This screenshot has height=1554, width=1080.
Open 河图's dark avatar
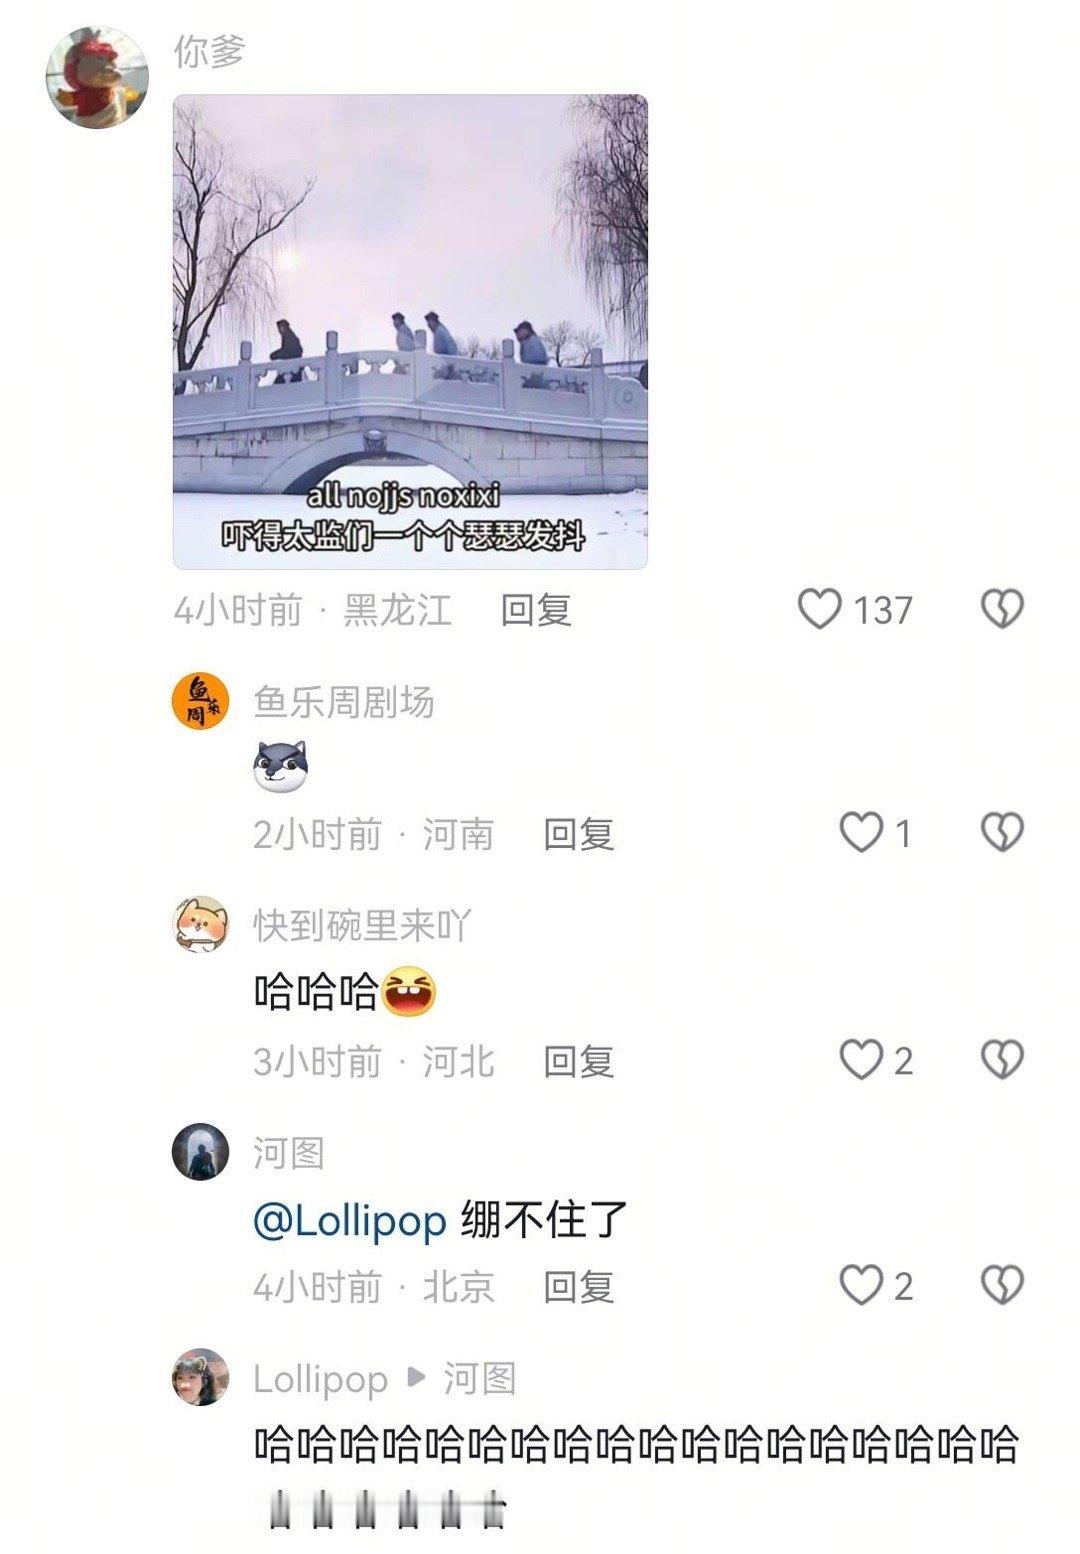(x=201, y=1151)
